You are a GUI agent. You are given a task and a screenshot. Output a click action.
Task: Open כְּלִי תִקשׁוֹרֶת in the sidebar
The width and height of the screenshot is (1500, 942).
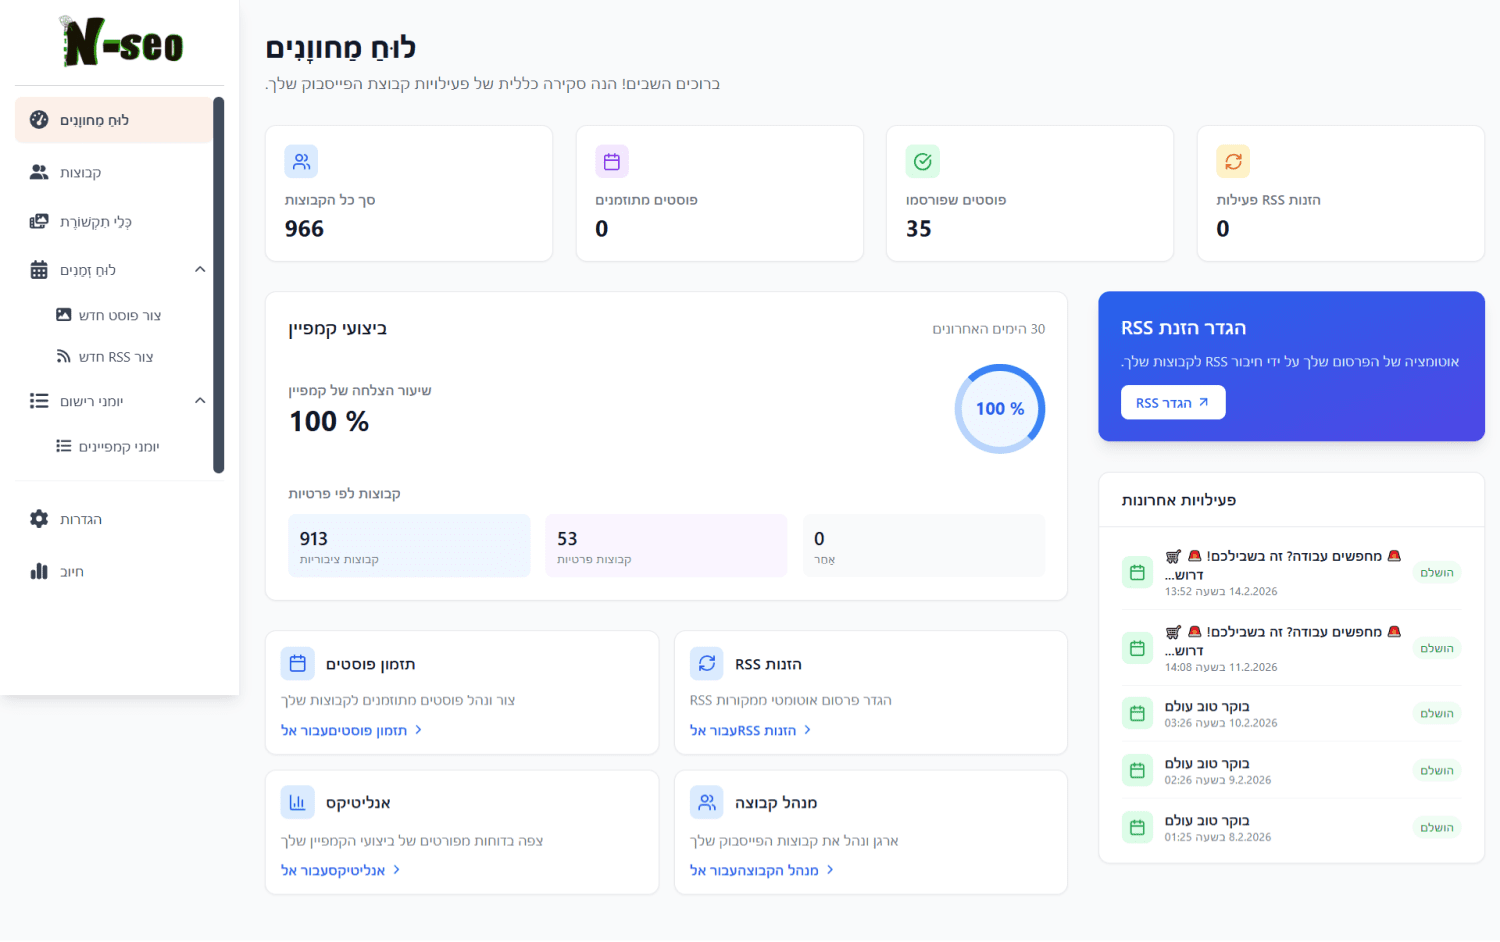pyautogui.click(x=95, y=222)
